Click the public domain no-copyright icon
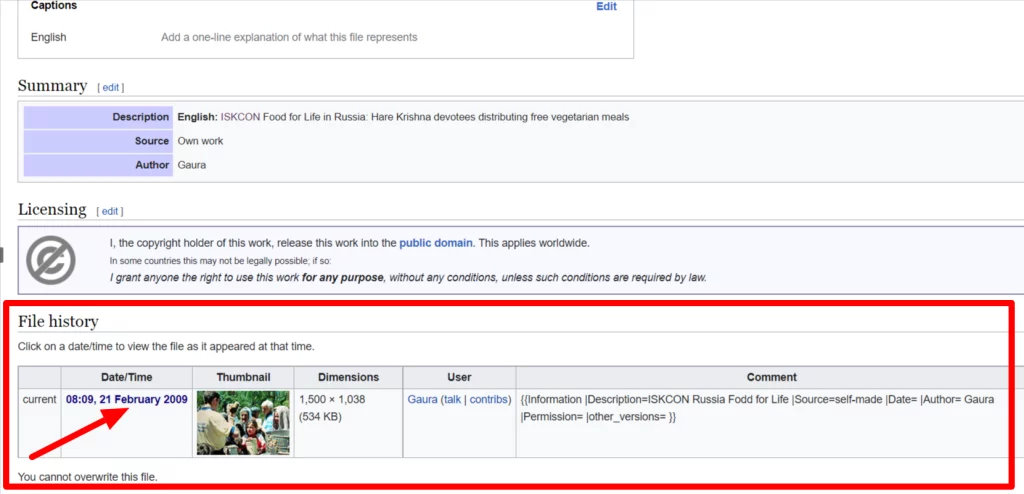Viewport: 1024px width, 494px height. pyautogui.click(x=50, y=260)
